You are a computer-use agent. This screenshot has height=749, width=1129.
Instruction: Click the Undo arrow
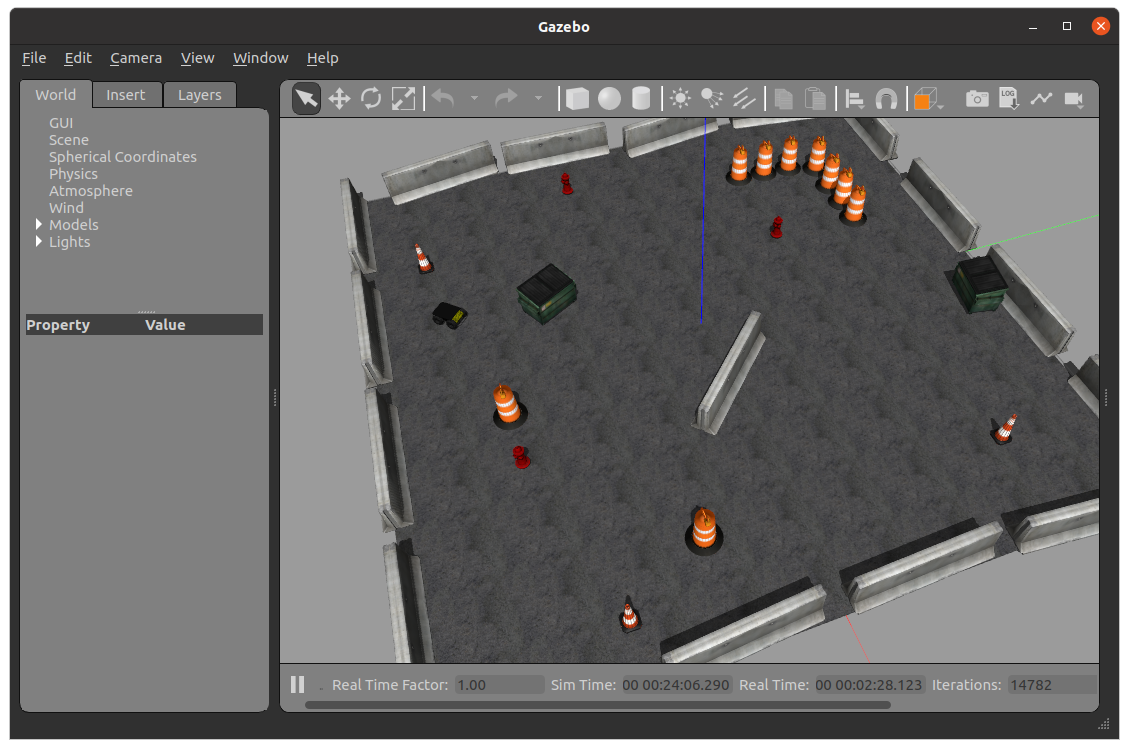coord(444,99)
